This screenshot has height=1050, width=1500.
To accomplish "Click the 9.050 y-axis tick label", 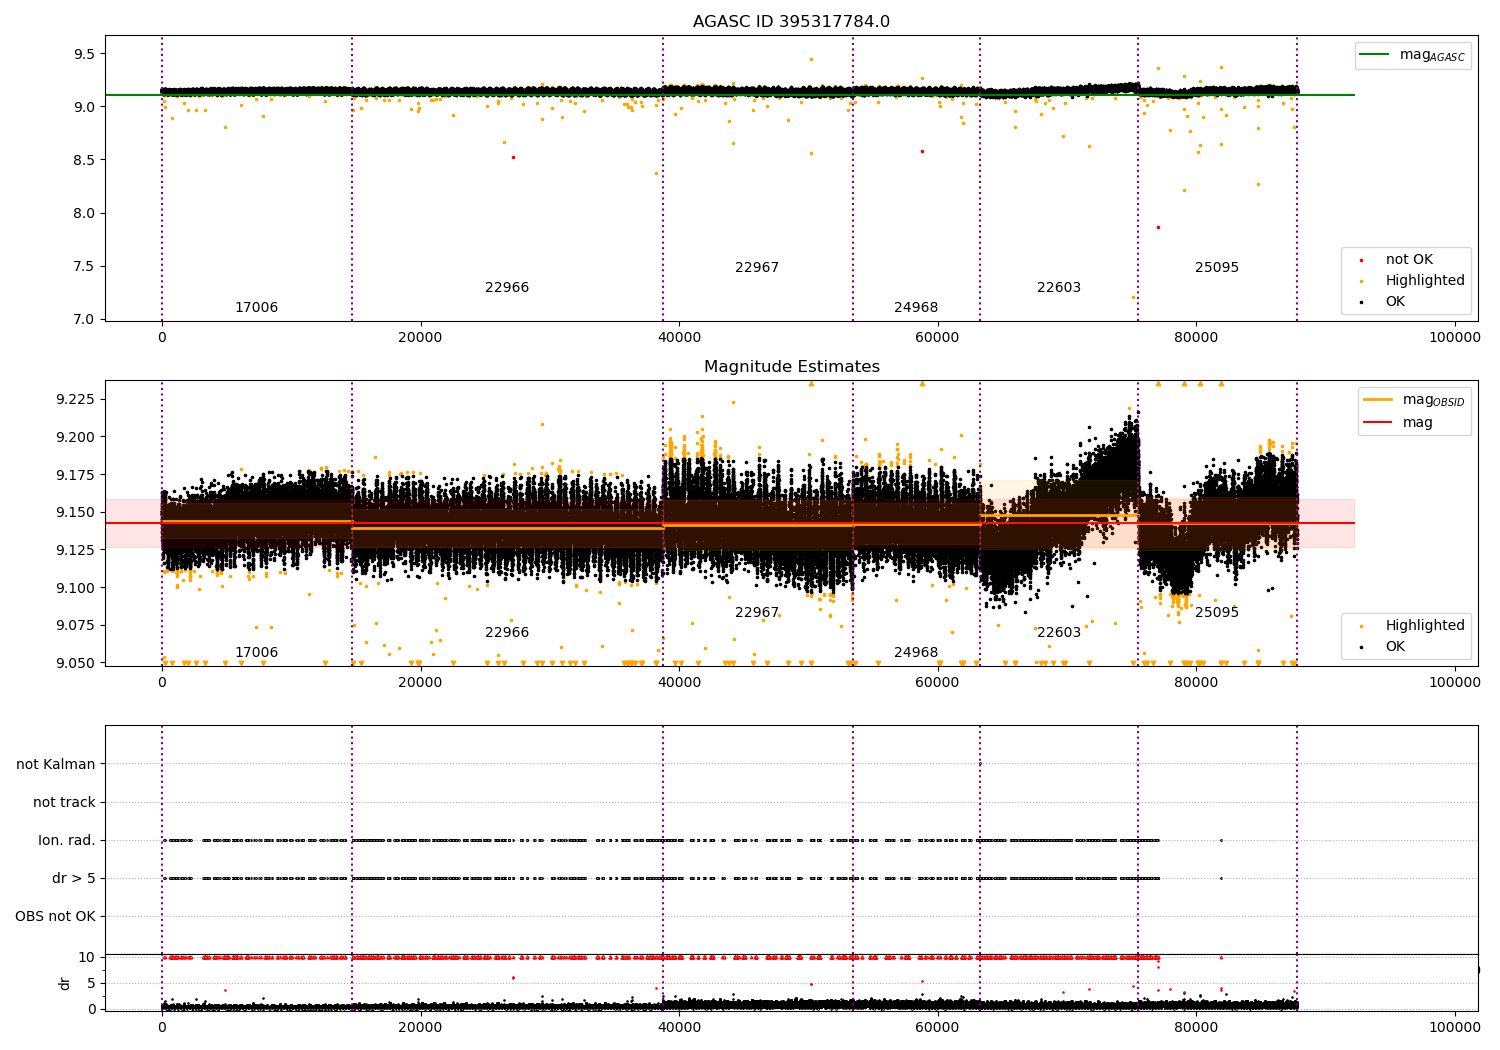I will [76, 663].
